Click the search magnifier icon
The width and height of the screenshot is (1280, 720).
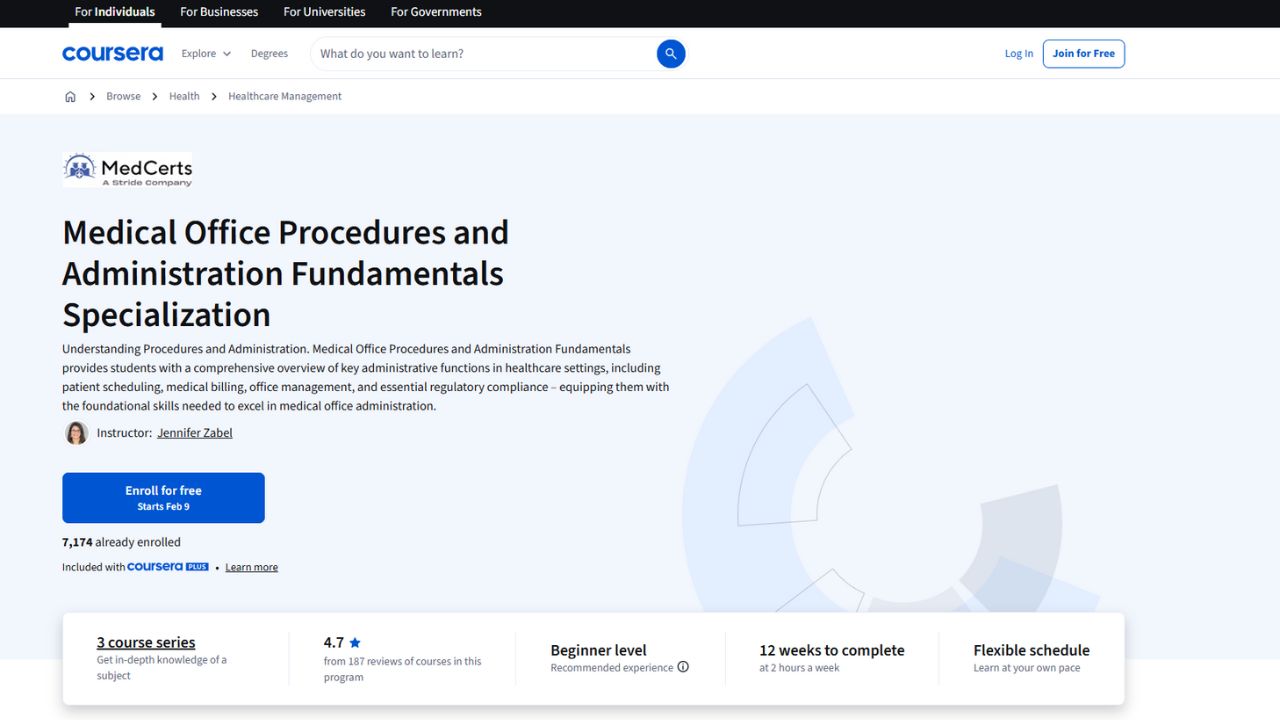point(670,53)
